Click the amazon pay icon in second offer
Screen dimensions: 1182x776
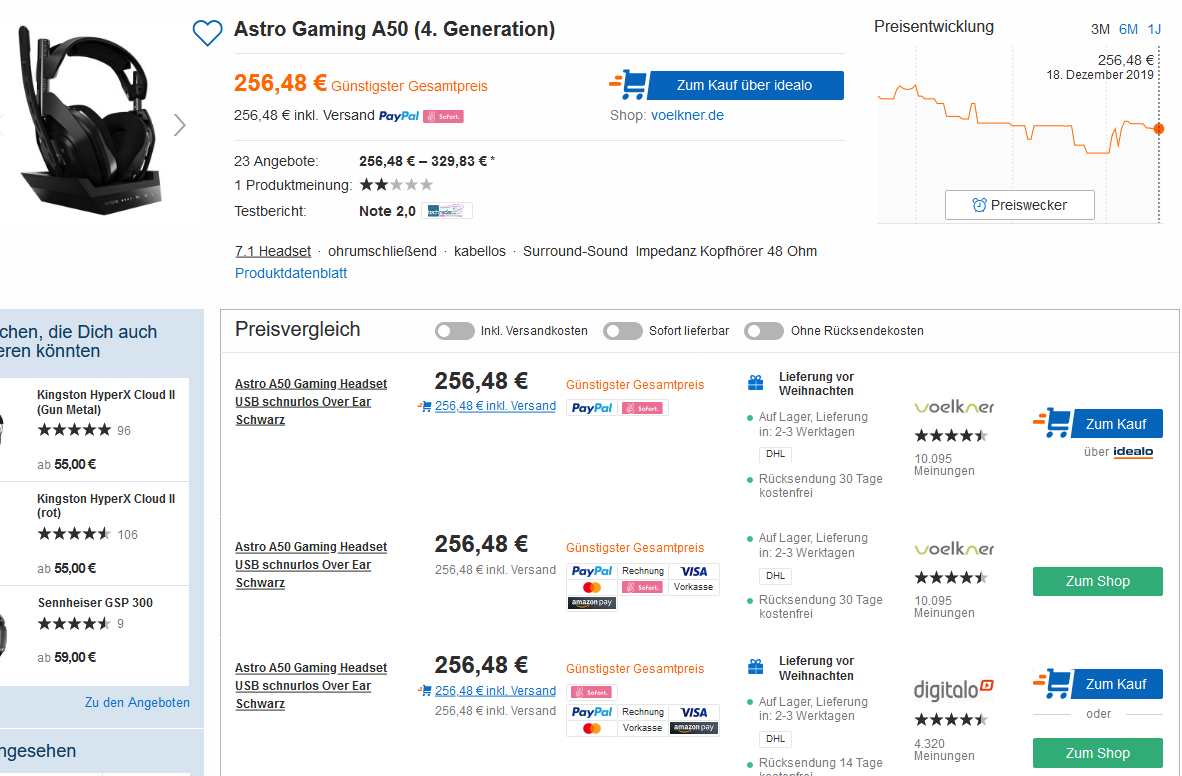592,604
